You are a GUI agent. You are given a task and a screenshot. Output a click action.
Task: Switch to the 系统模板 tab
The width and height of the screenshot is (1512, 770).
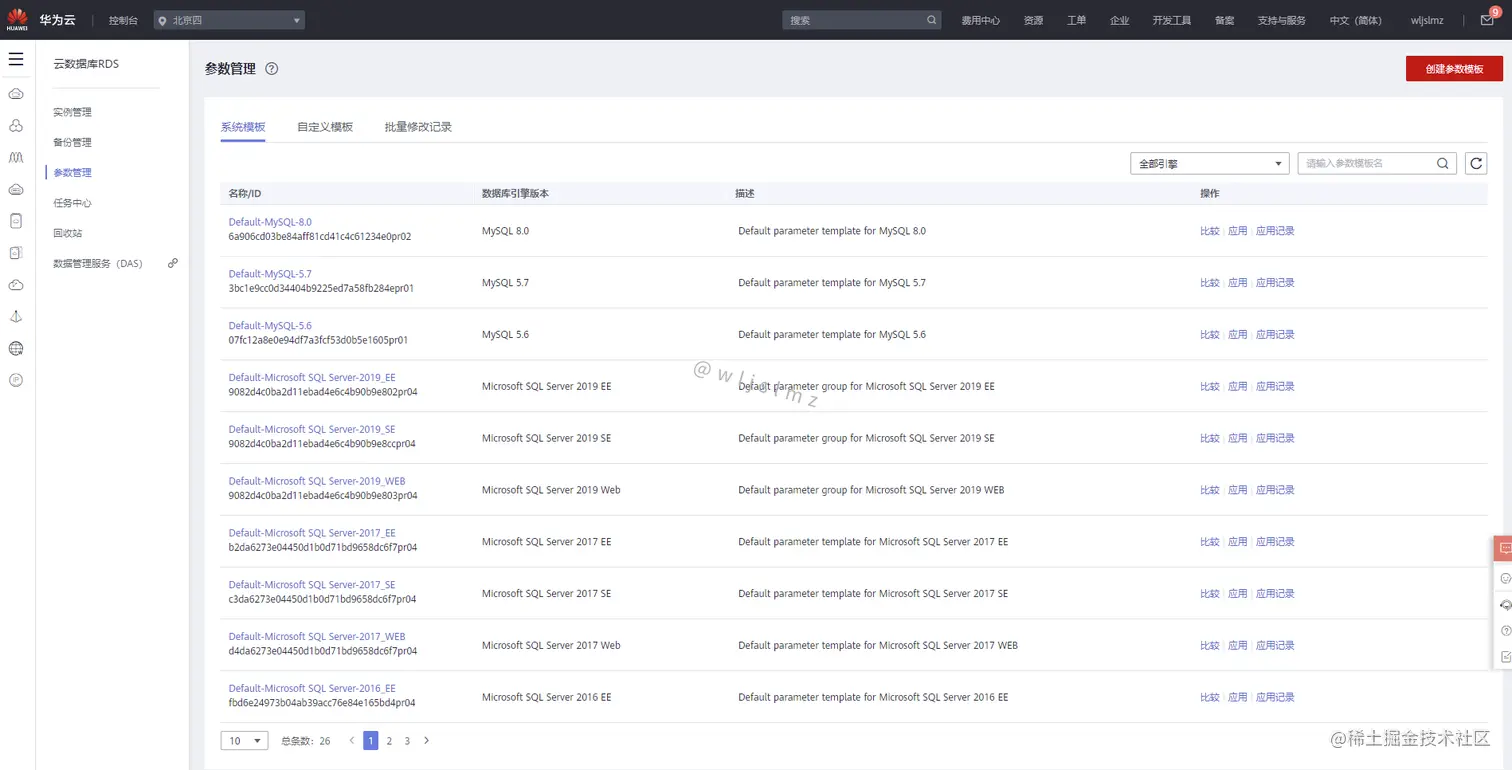[x=243, y=127]
